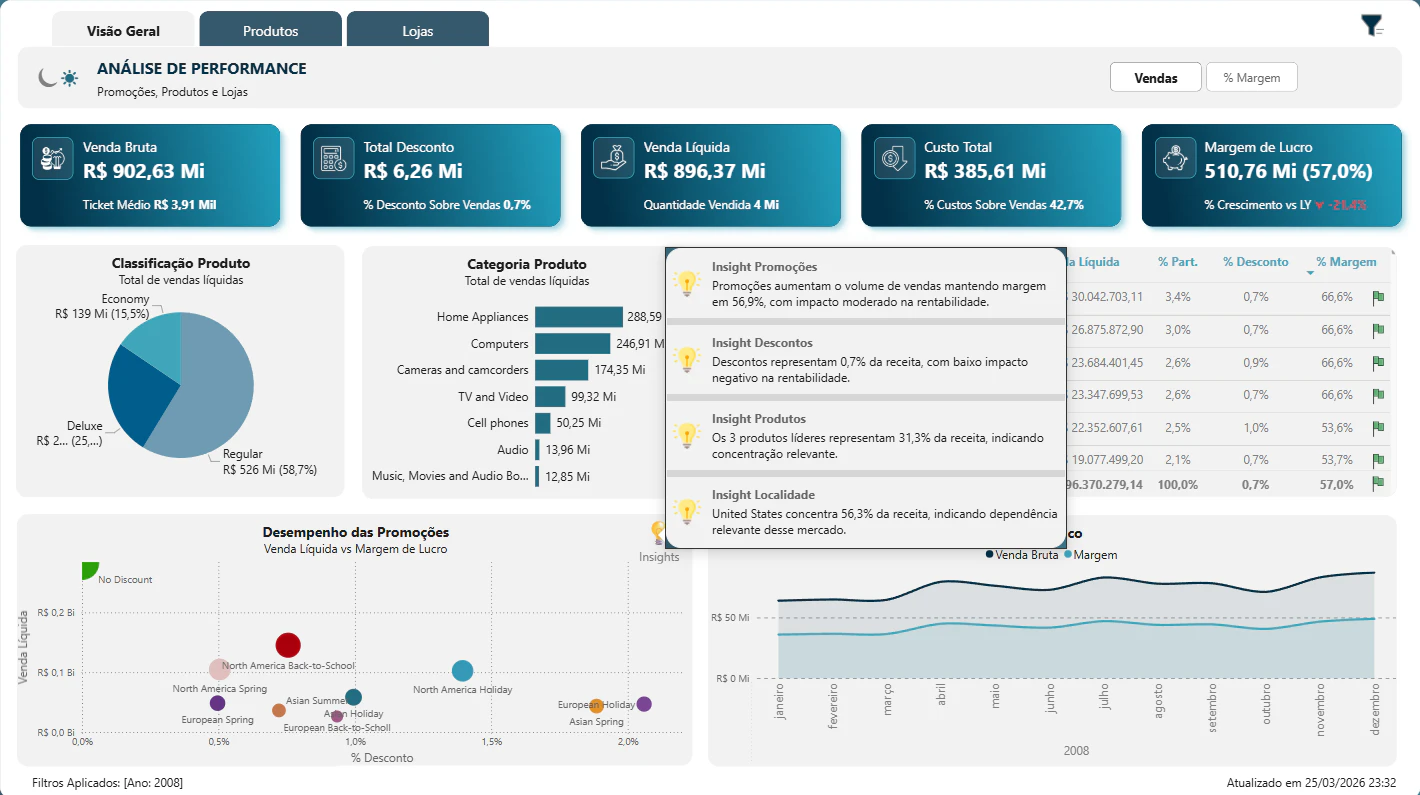Click the green flag in the 26.875.872,90 row
Screen dimensions: 1420x795
coord(1378,330)
